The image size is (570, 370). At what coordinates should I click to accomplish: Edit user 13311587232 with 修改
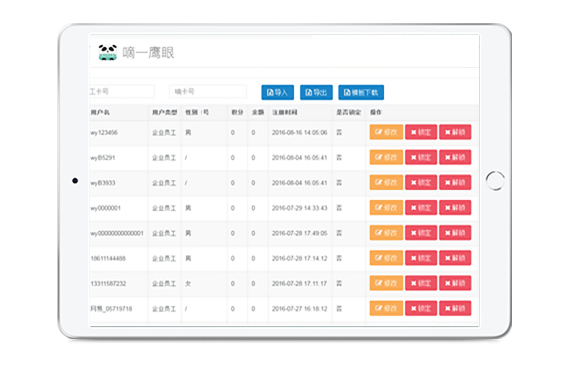pos(386,283)
